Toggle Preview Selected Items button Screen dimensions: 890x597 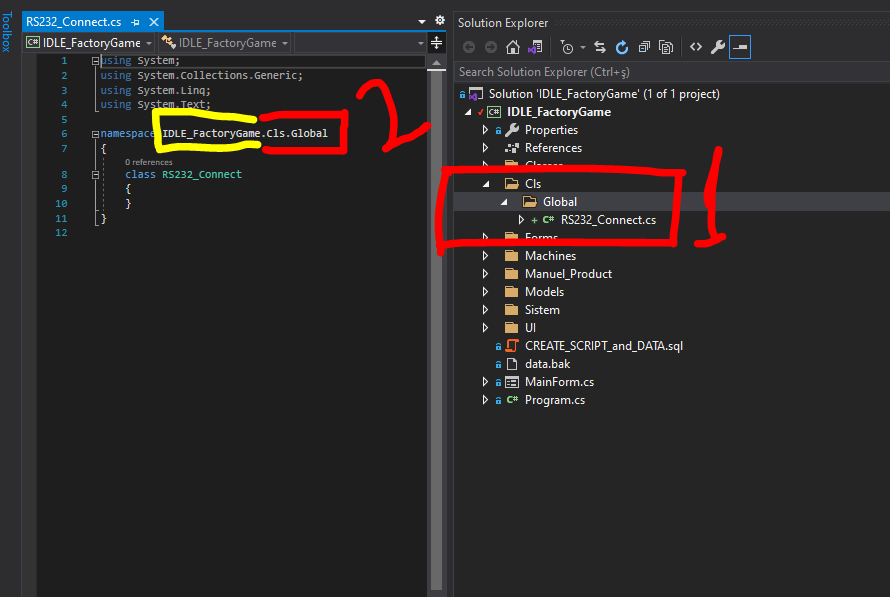tap(740, 47)
